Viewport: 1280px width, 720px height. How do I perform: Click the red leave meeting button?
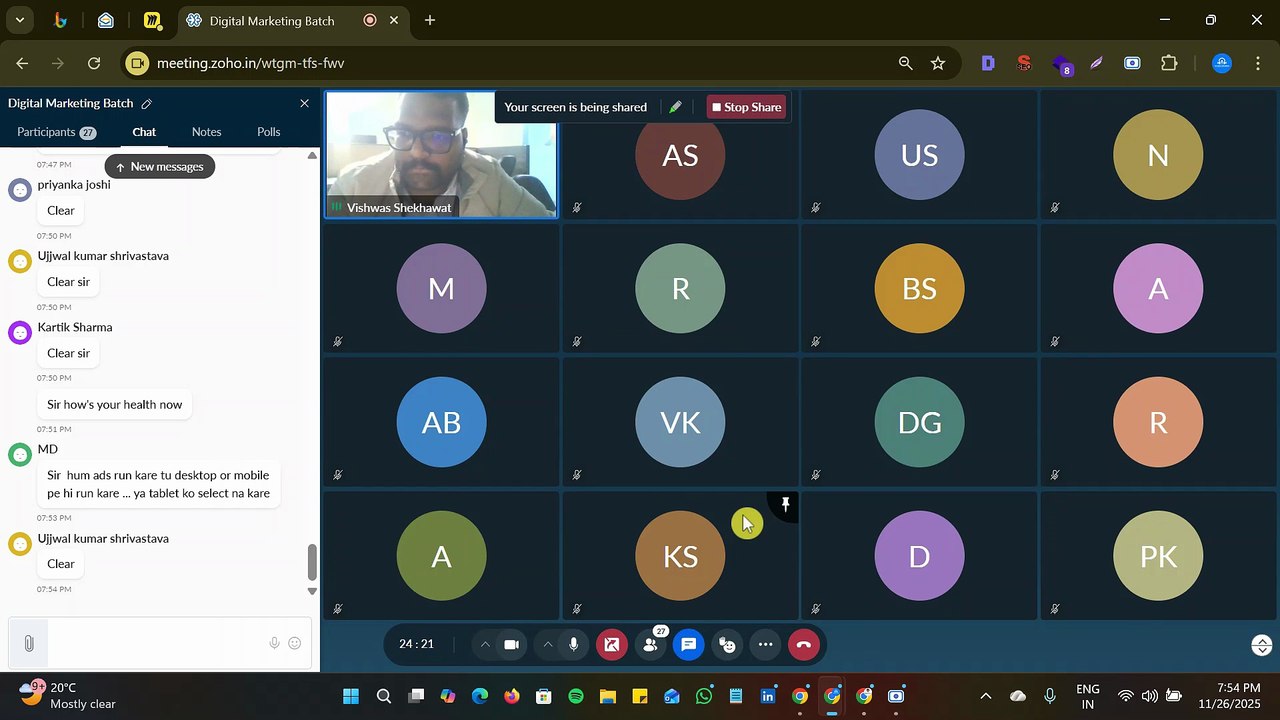[x=804, y=645]
